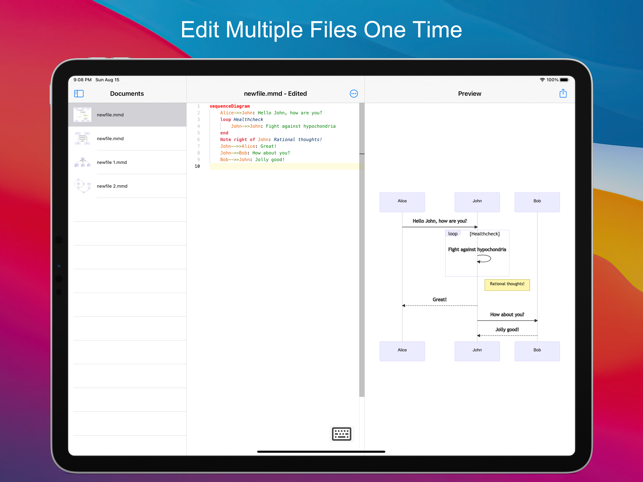Tap the share icon in Preview
The image size is (643, 482).
[x=563, y=94]
